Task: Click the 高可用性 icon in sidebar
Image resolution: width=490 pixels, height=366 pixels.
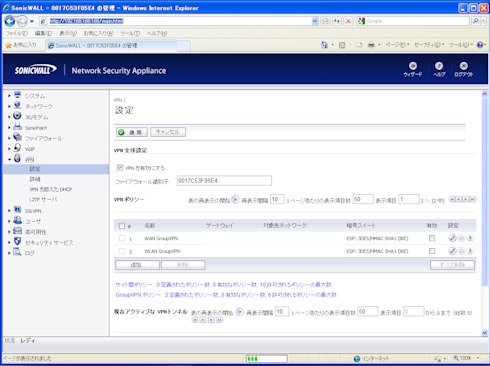Action: pos(18,231)
